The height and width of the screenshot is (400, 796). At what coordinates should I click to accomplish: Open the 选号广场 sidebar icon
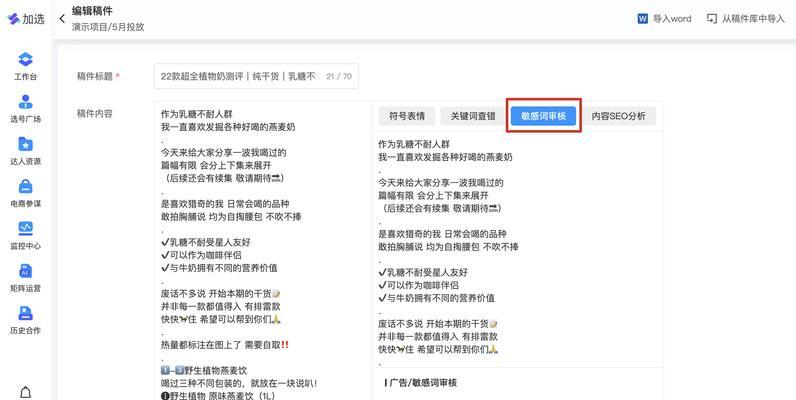[25, 102]
